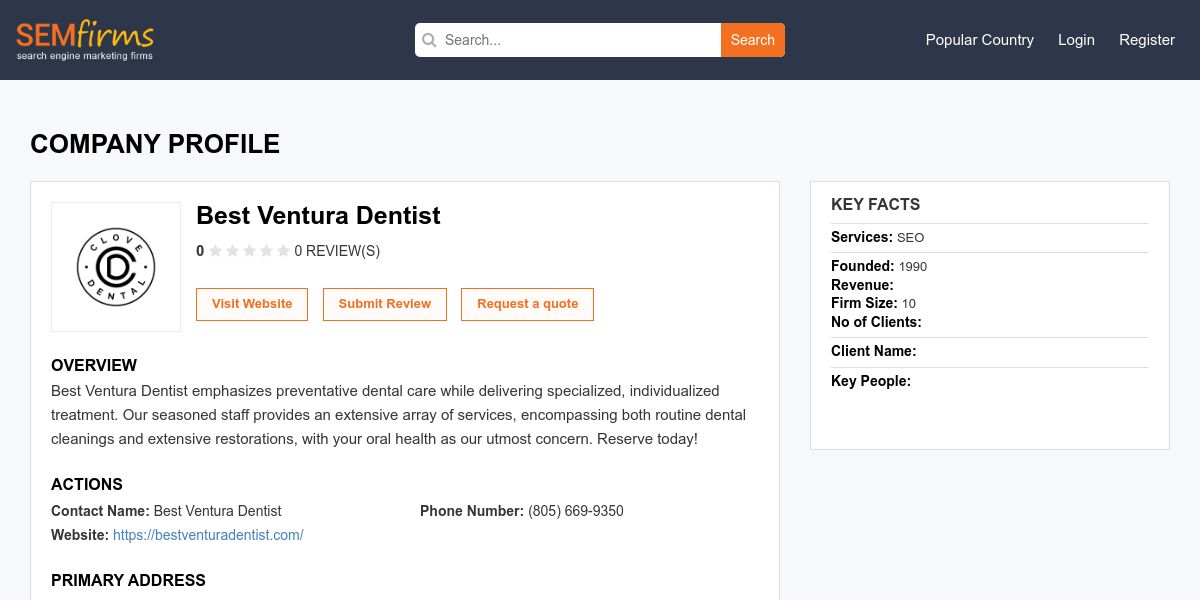
Task: Open the bestventuradentist.com link
Action: (208, 535)
